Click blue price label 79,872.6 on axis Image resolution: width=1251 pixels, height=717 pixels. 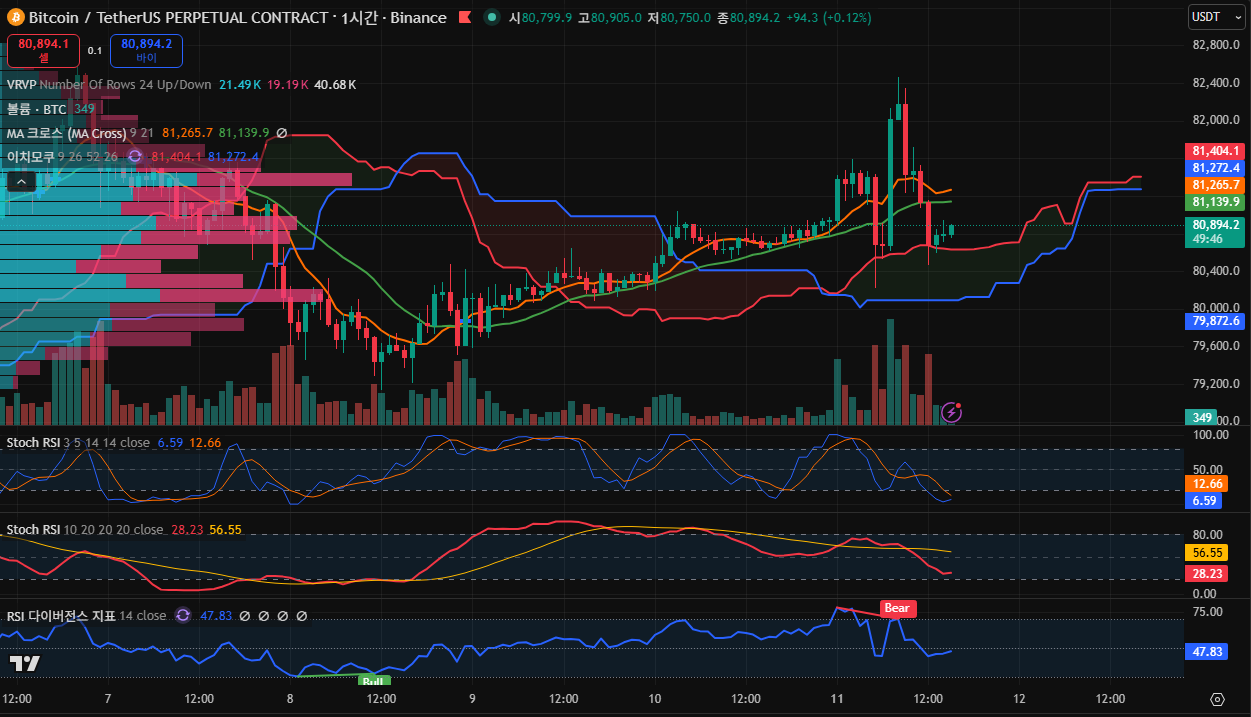point(1216,321)
